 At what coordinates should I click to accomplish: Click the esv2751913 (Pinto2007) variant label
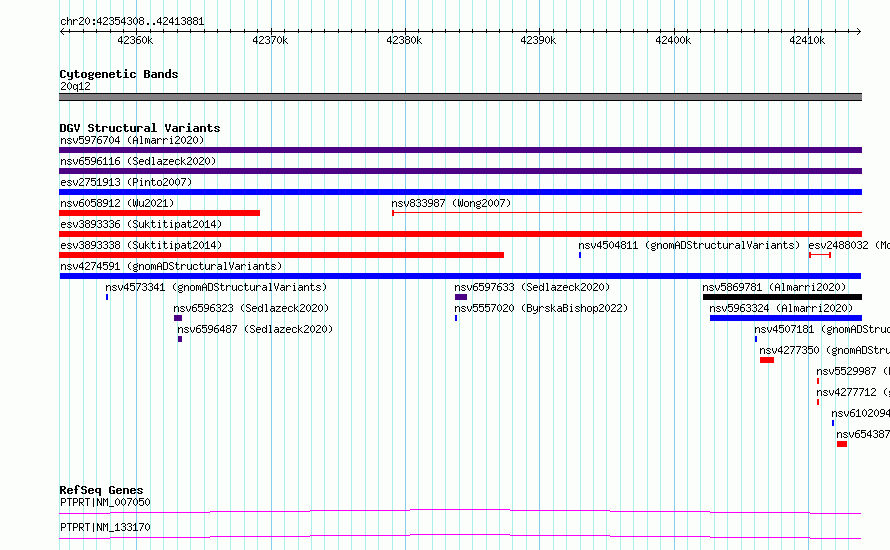pos(126,182)
